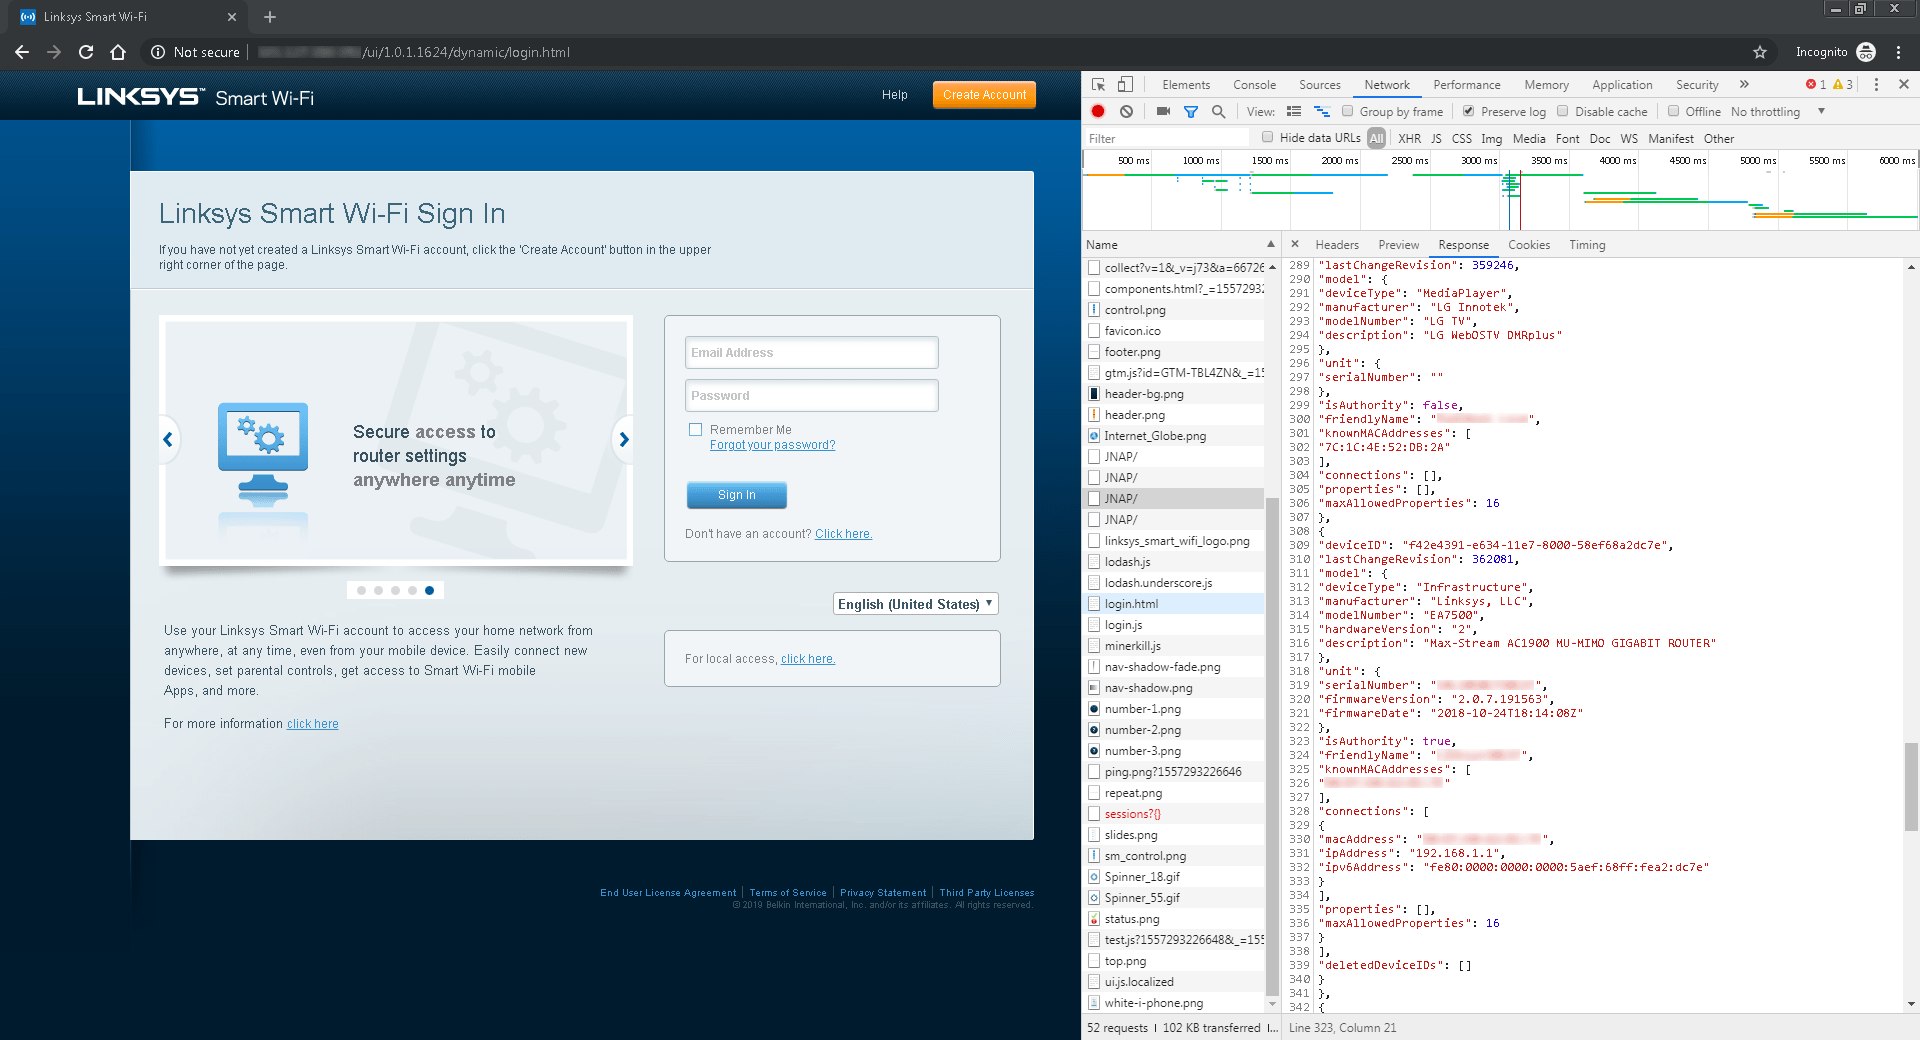The image size is (1920, 1040).
Task: Clear the network log
Action: point(1127,112)
